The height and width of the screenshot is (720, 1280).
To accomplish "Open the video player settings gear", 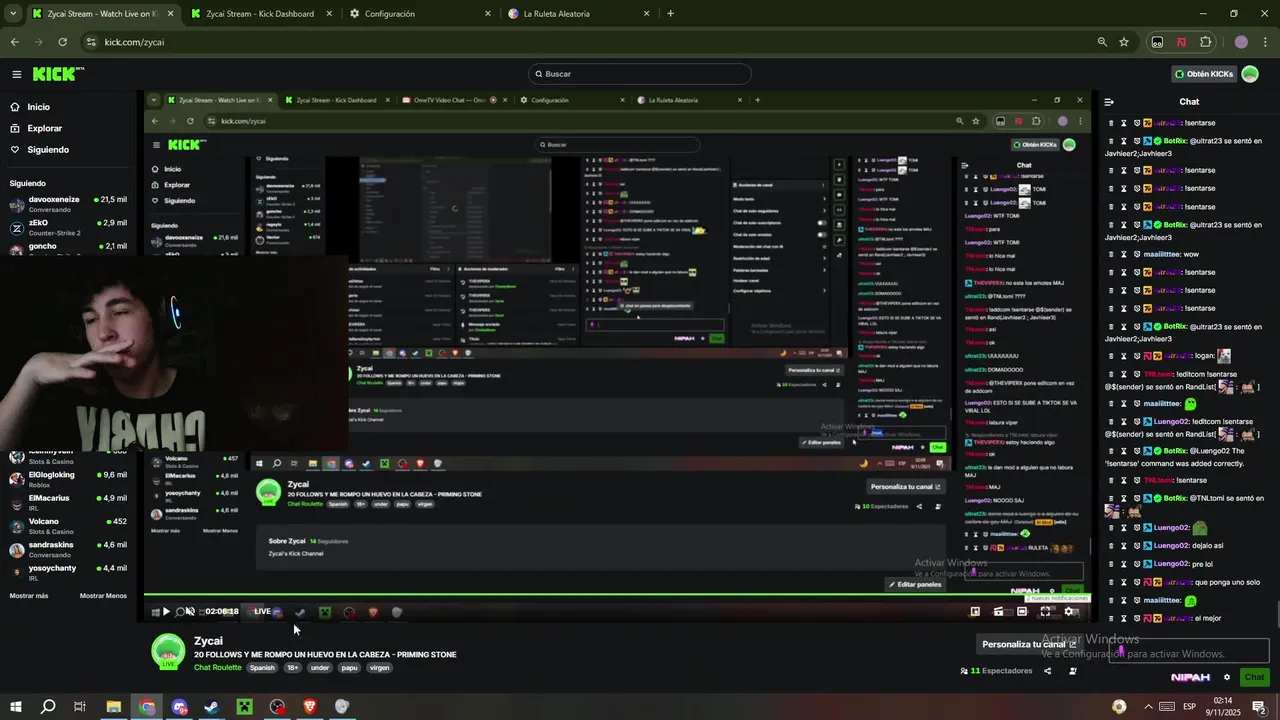I will 1070,612.
